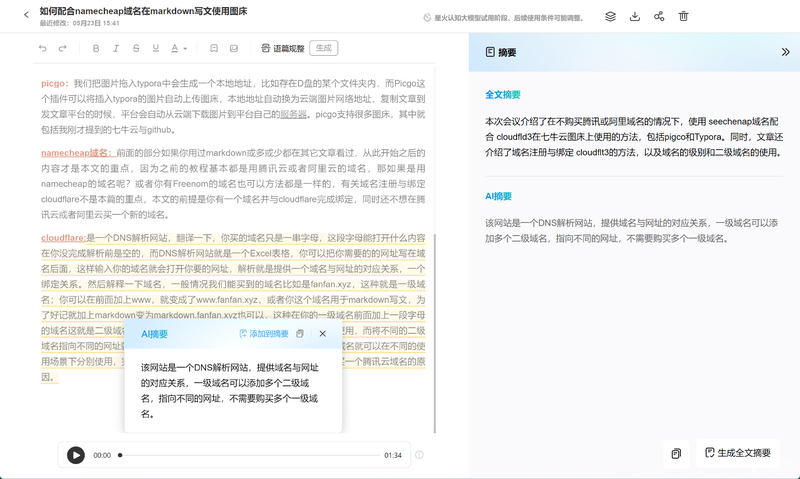Click the 生成 button in toolbar

click(x=323, y=48)
